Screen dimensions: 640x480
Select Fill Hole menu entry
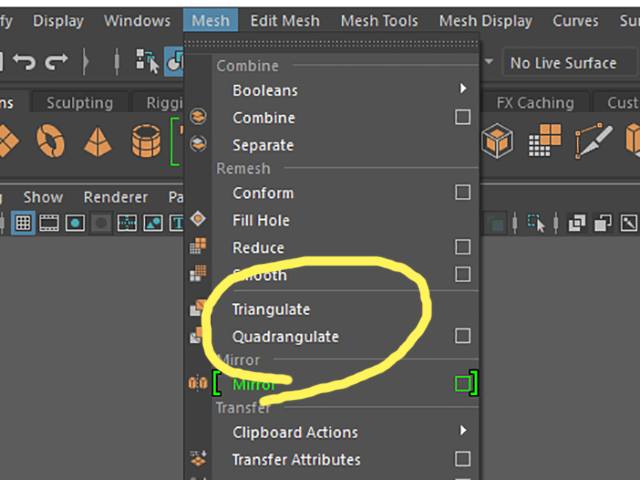click(x=261, y=221)
